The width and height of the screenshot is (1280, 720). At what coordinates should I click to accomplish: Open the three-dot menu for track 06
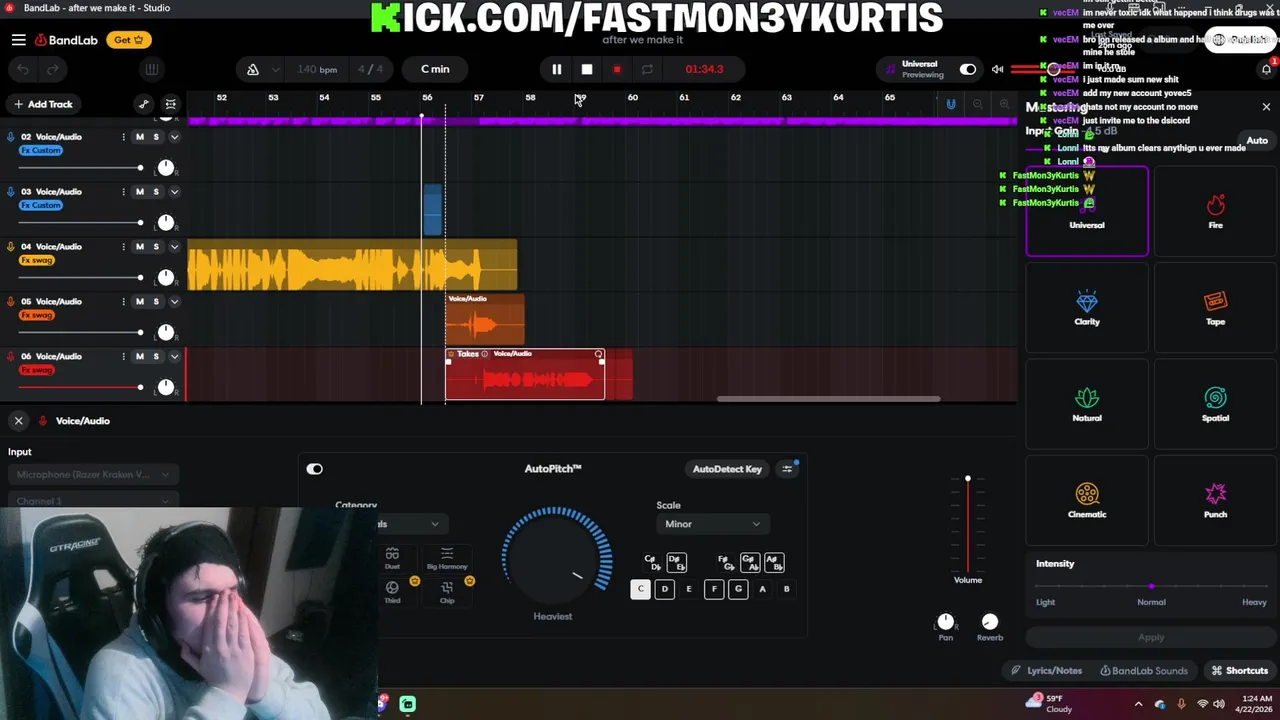tap(124, 357)
